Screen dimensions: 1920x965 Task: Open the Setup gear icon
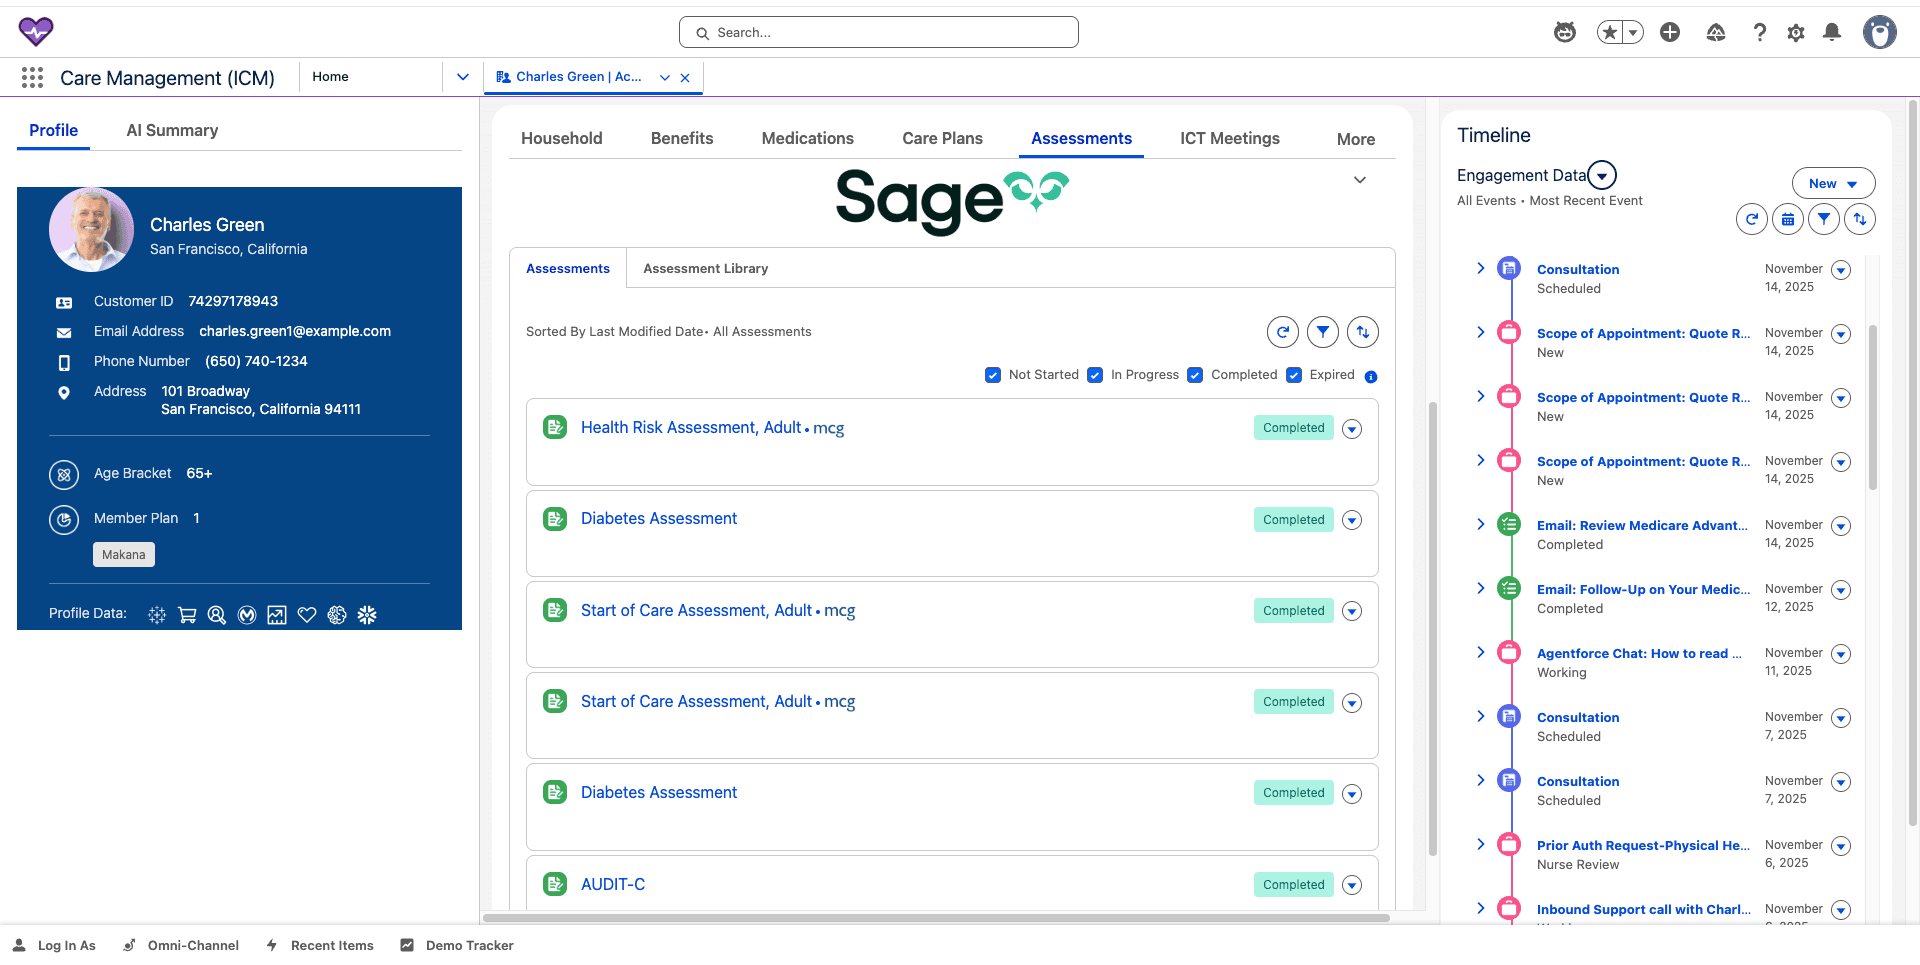(1796, 32)
